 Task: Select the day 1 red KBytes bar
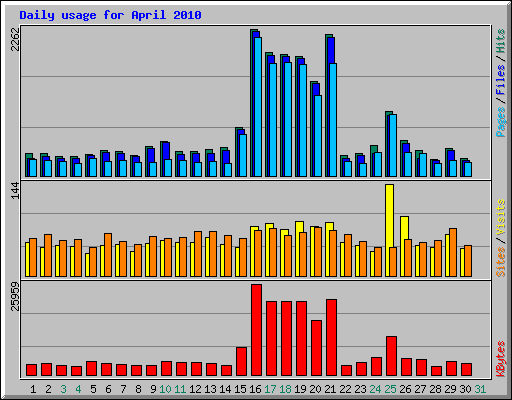pyautogui.click(x=31, y=370)
